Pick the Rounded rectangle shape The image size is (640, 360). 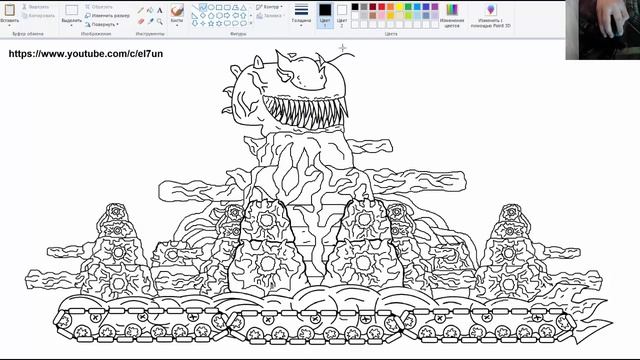(227, 7)
